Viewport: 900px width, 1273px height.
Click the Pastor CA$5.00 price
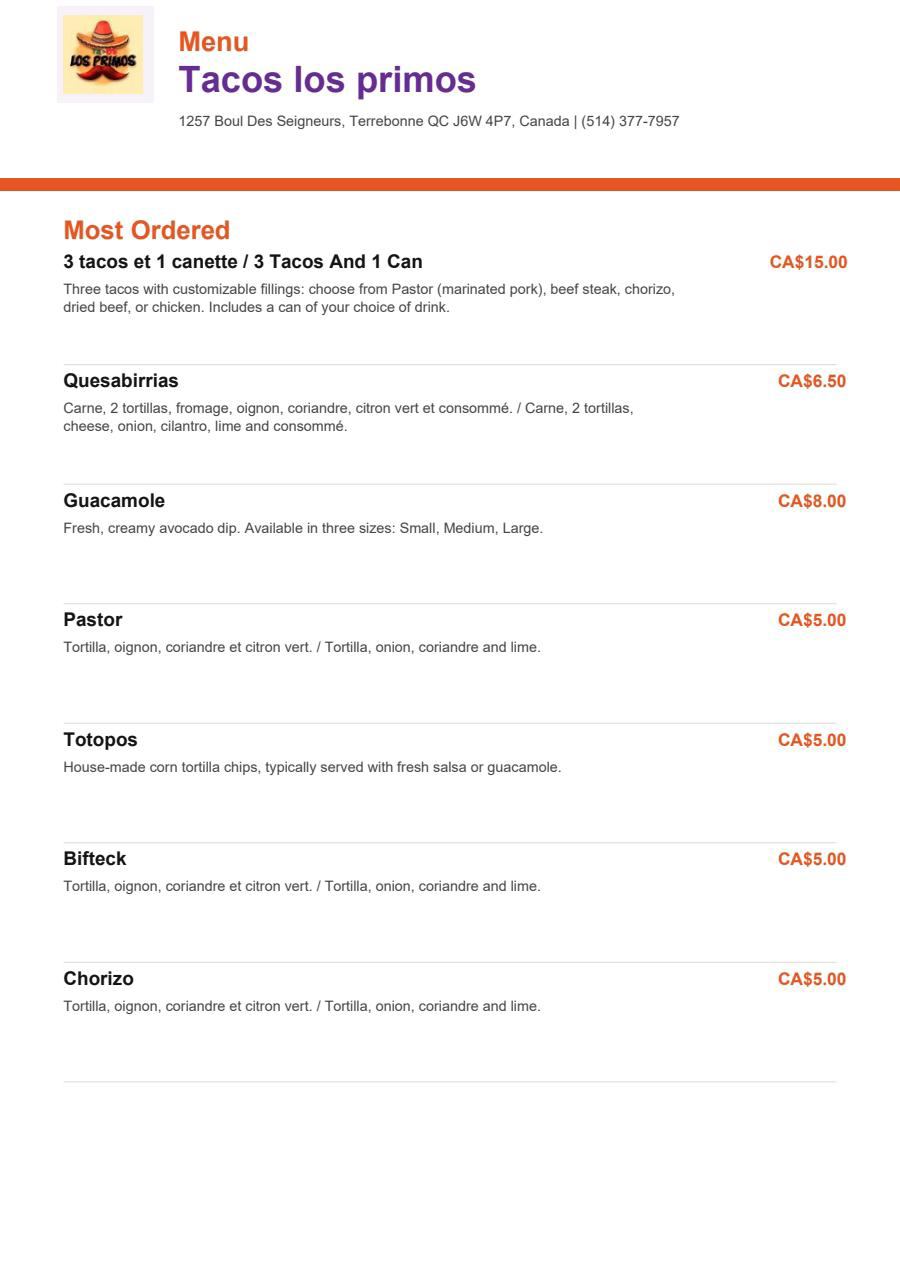click(x=812, y=620)
